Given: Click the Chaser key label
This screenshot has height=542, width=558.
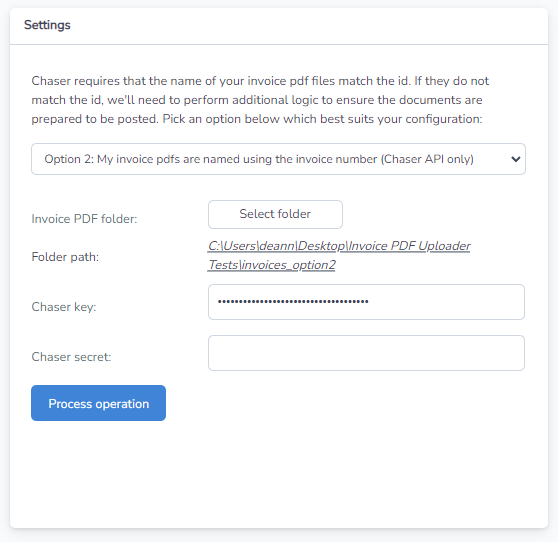Looking at the screenshot, I should click(64, 307).
